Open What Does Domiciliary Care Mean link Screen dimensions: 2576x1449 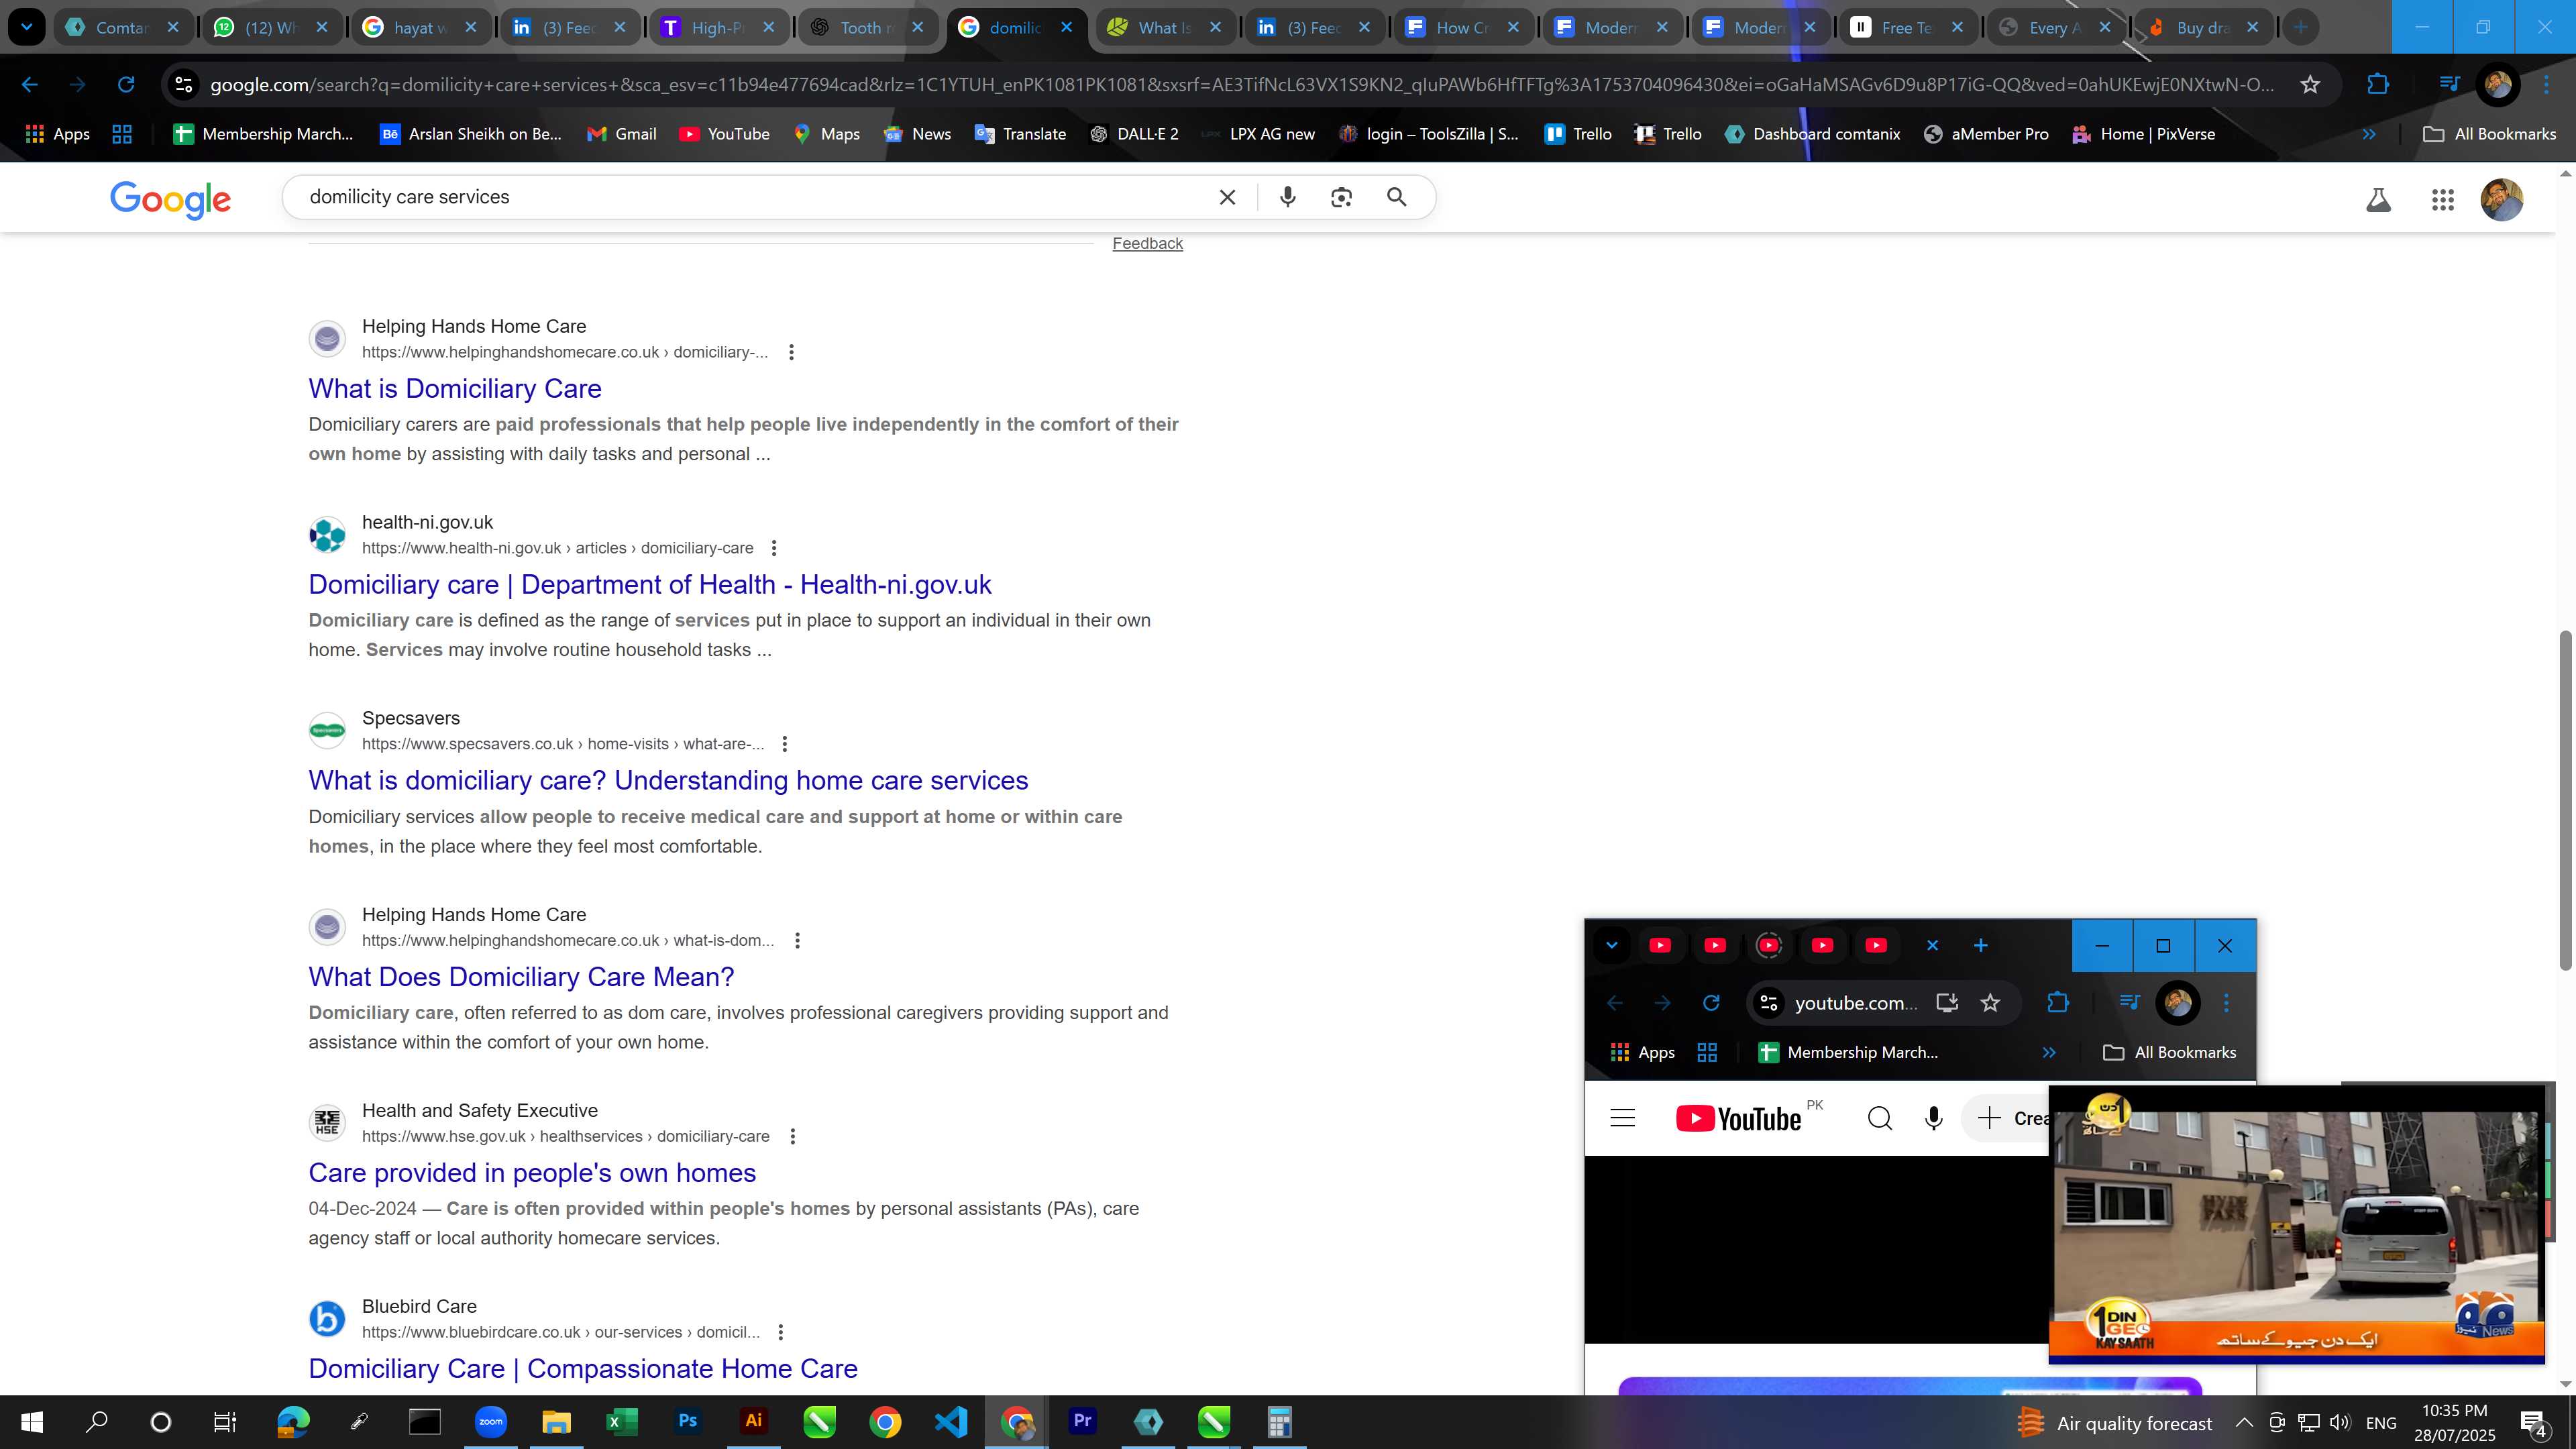click(521, 977)
